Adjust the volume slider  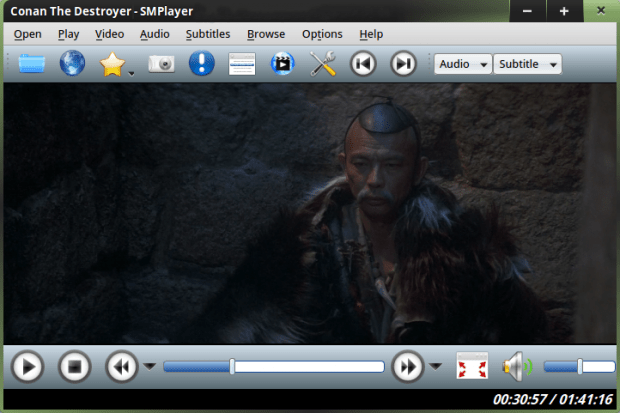click(x=579, y=367)
